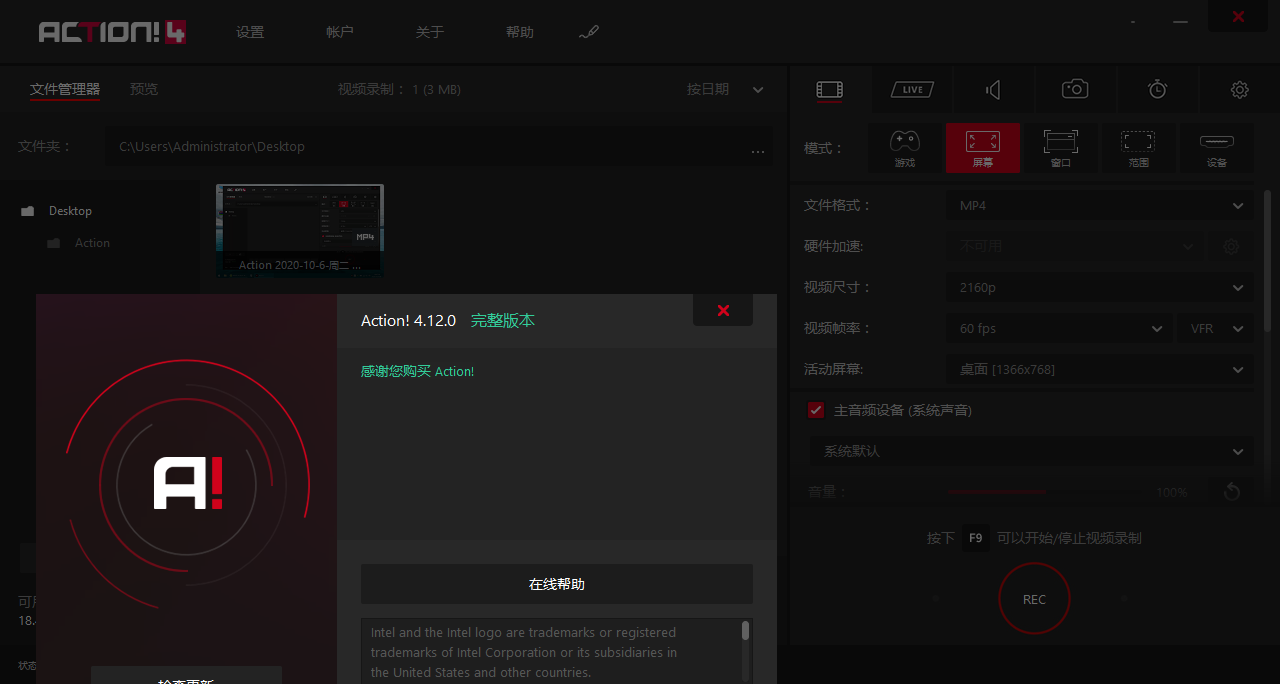
Task: Open the settings gear in the right panel
Action: pyautogui.click(x=1239, y=89)
